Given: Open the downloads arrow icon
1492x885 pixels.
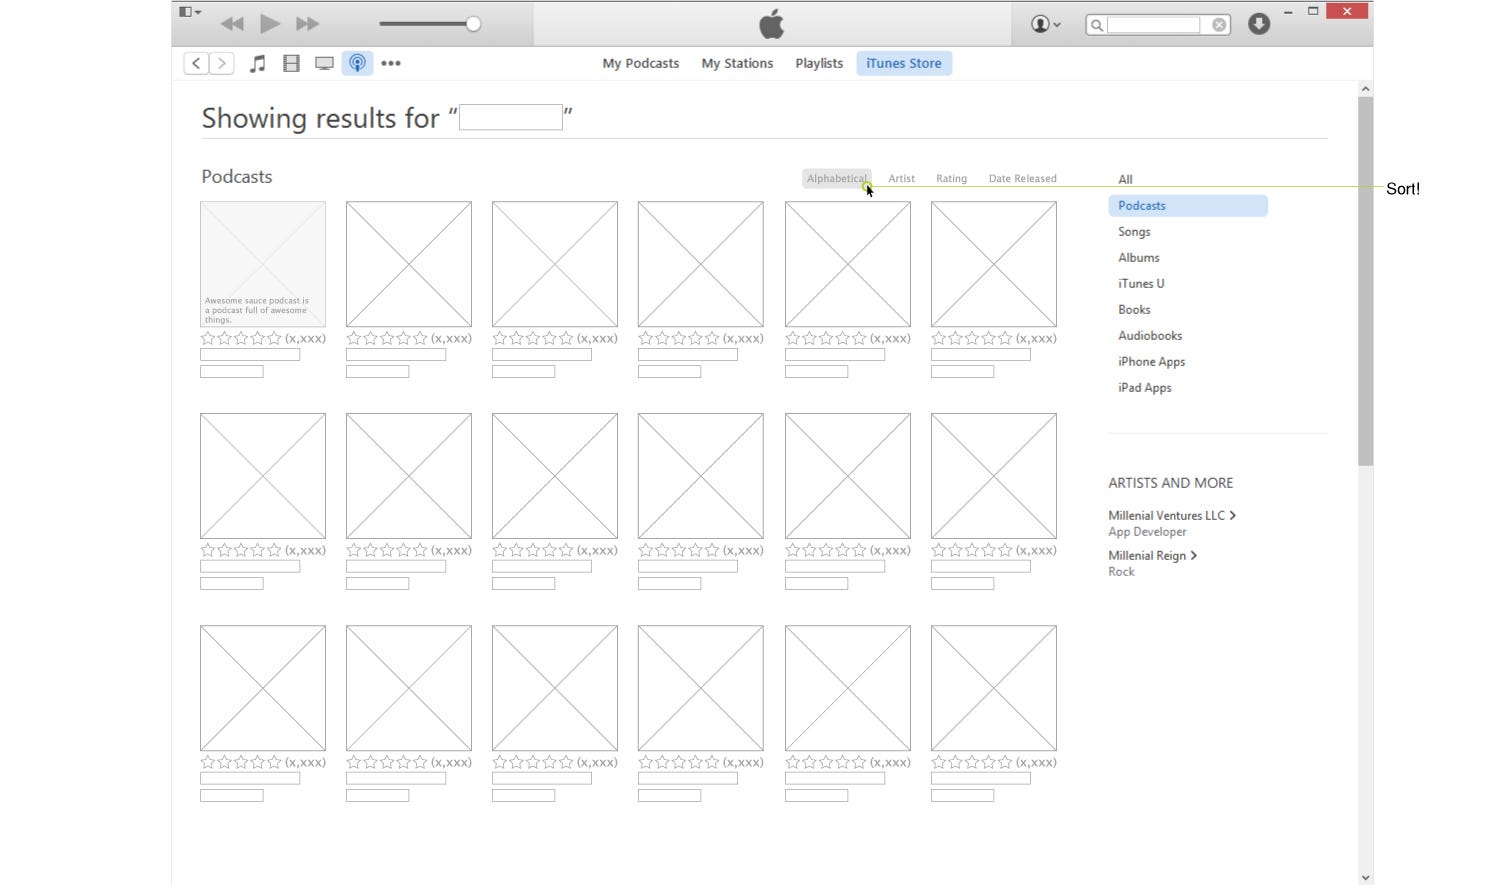Looking at the screenshot, I should [1259, 24].
